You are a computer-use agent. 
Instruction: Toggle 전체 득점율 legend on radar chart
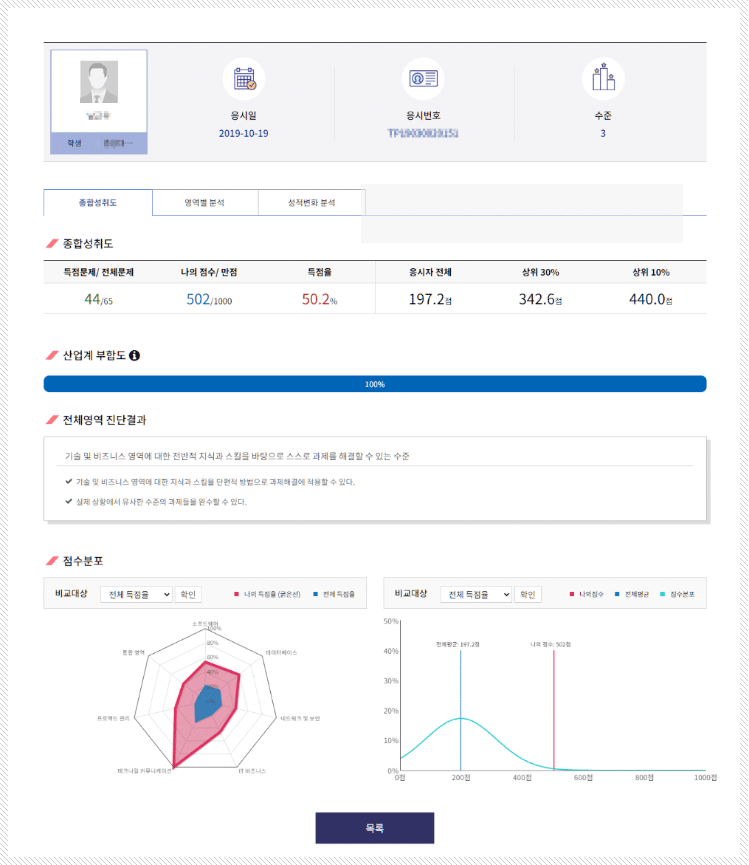(x=334, y=594)
